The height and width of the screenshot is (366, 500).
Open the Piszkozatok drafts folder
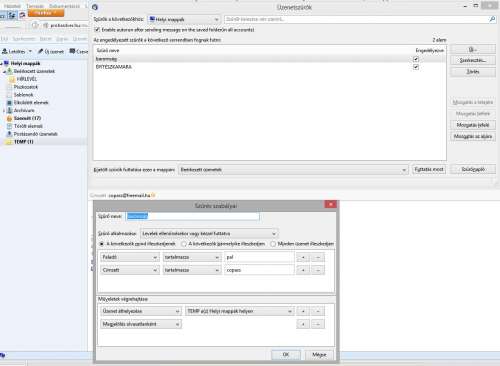25,87
